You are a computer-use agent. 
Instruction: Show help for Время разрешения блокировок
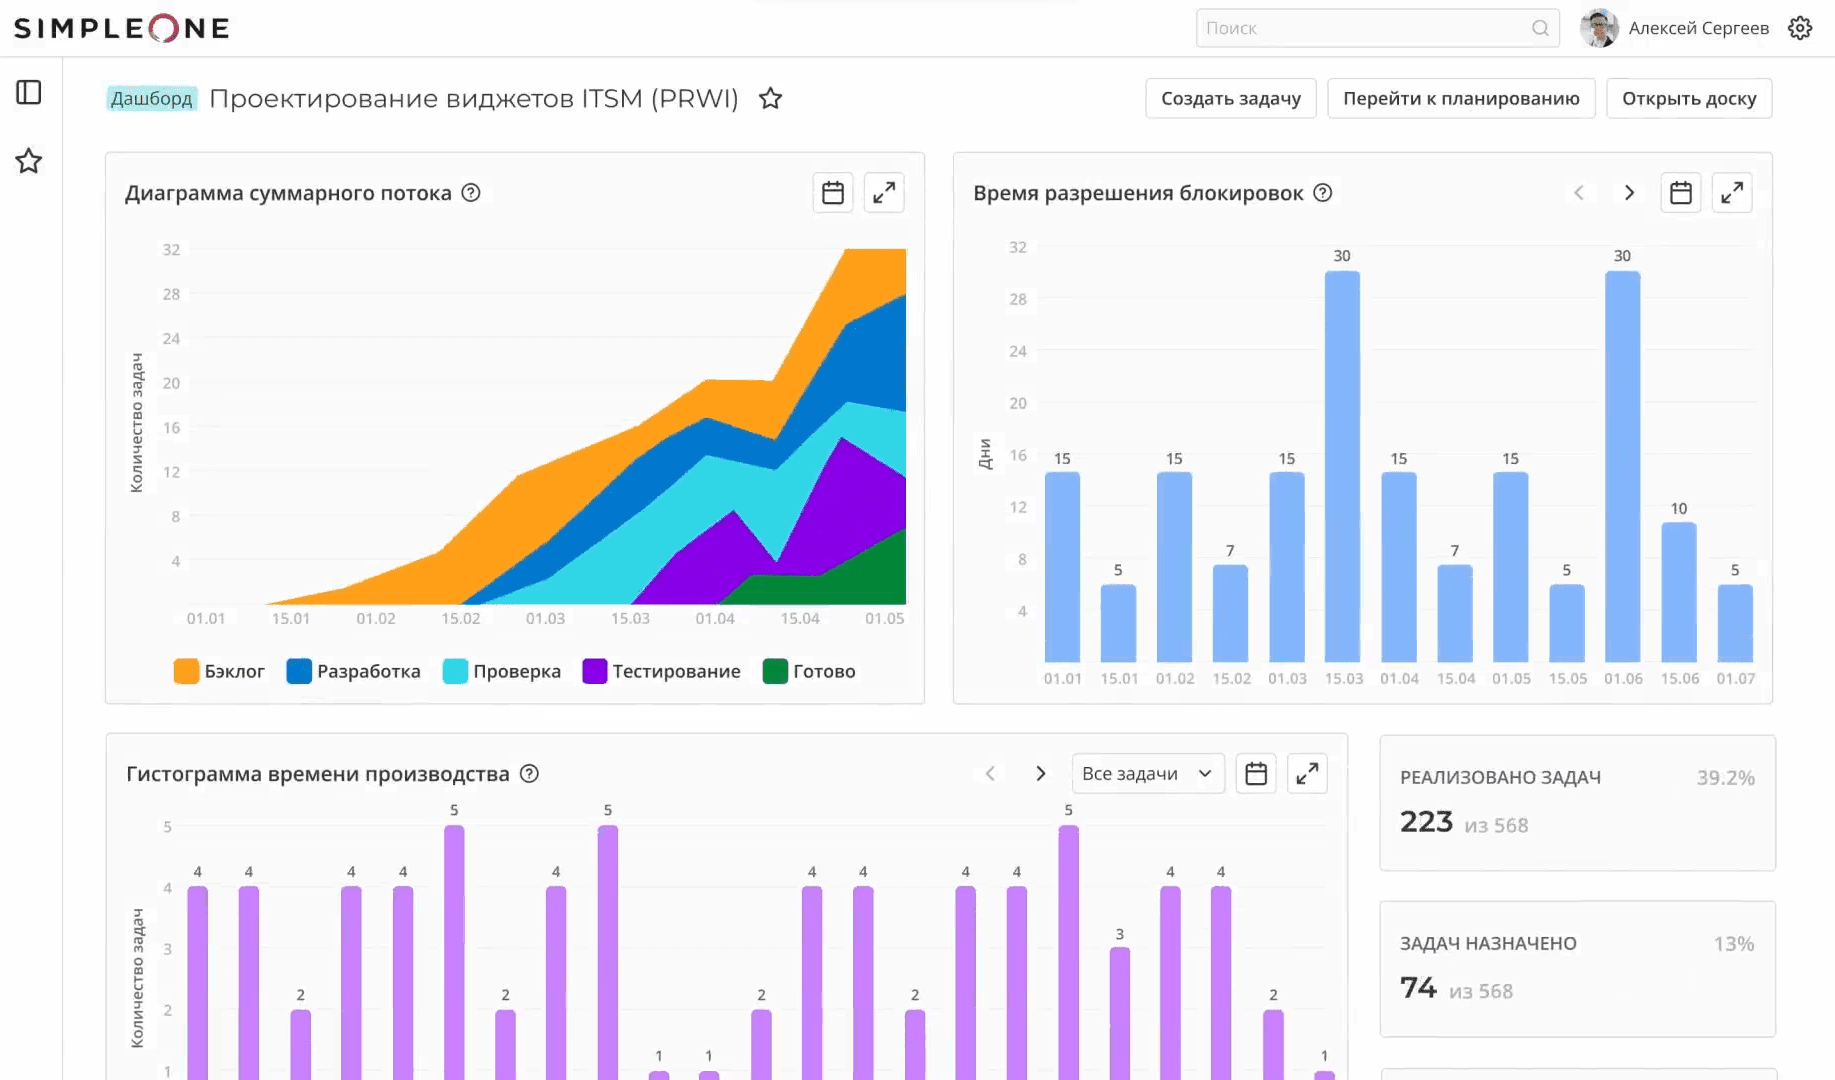(1323, 193)
